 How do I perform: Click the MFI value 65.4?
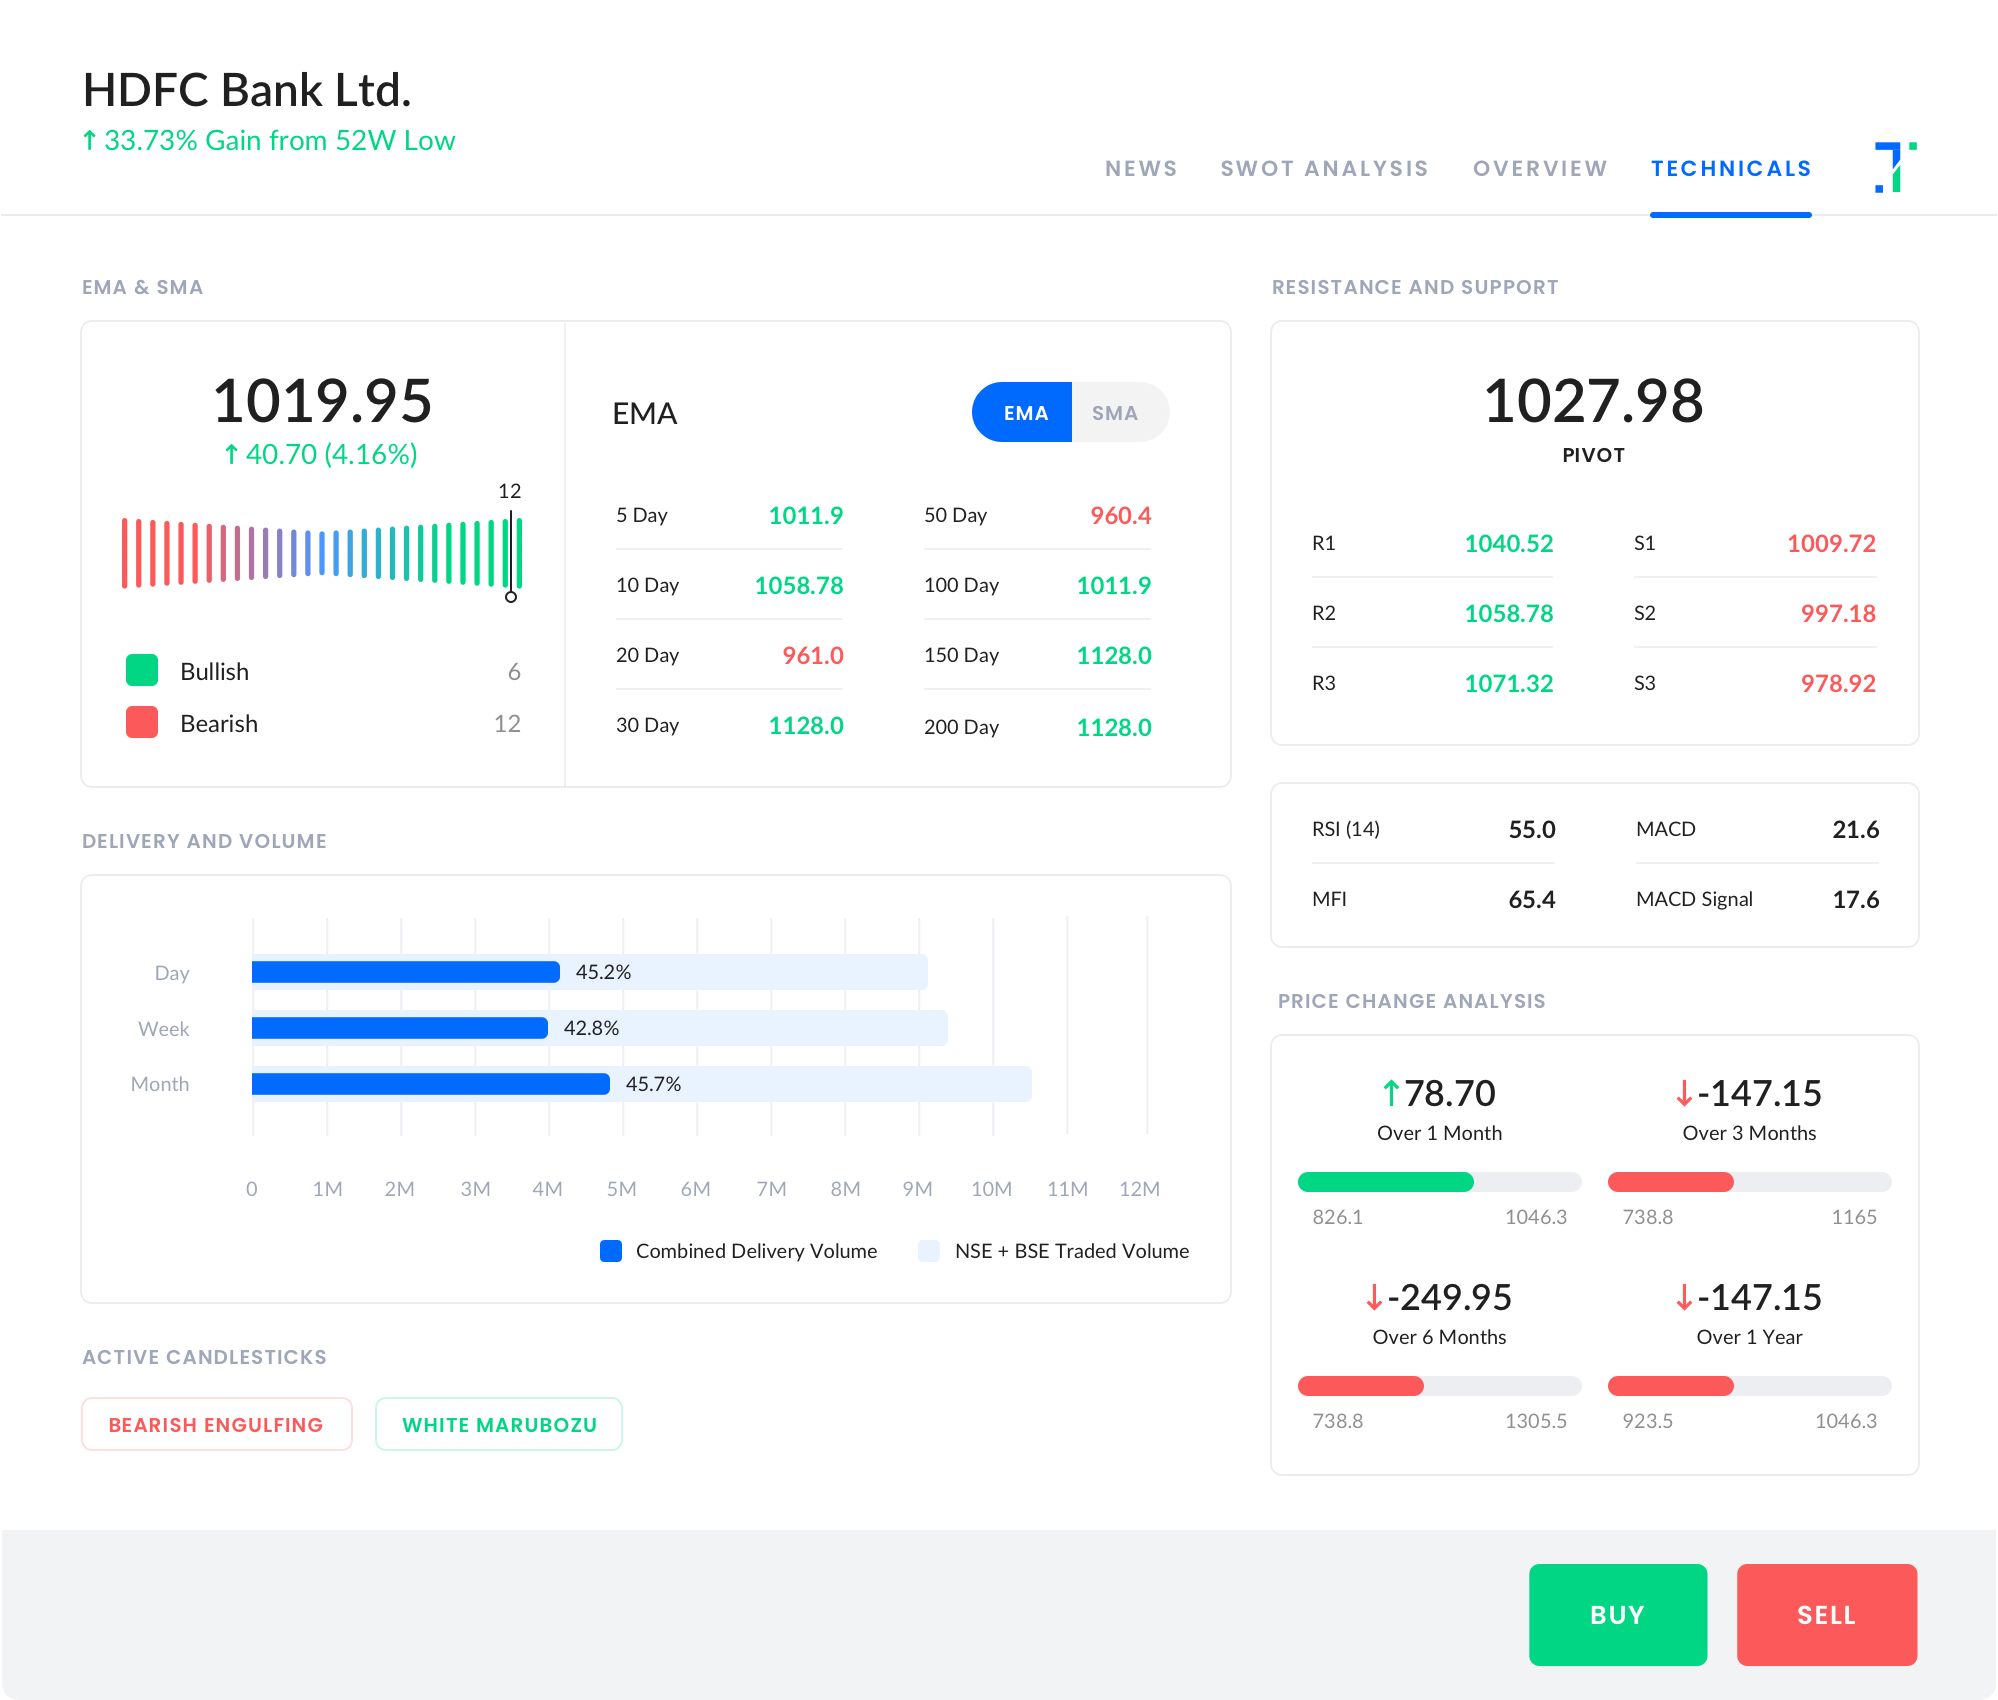point(1531,899)
